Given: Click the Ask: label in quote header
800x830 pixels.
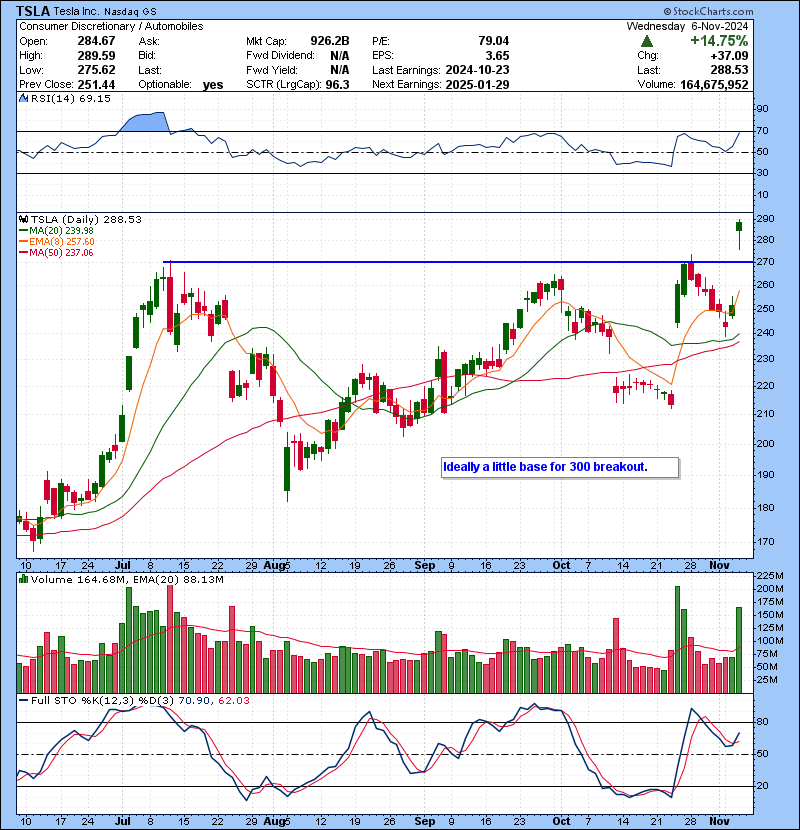Looking at the screenshot, I should pos(149,41).
